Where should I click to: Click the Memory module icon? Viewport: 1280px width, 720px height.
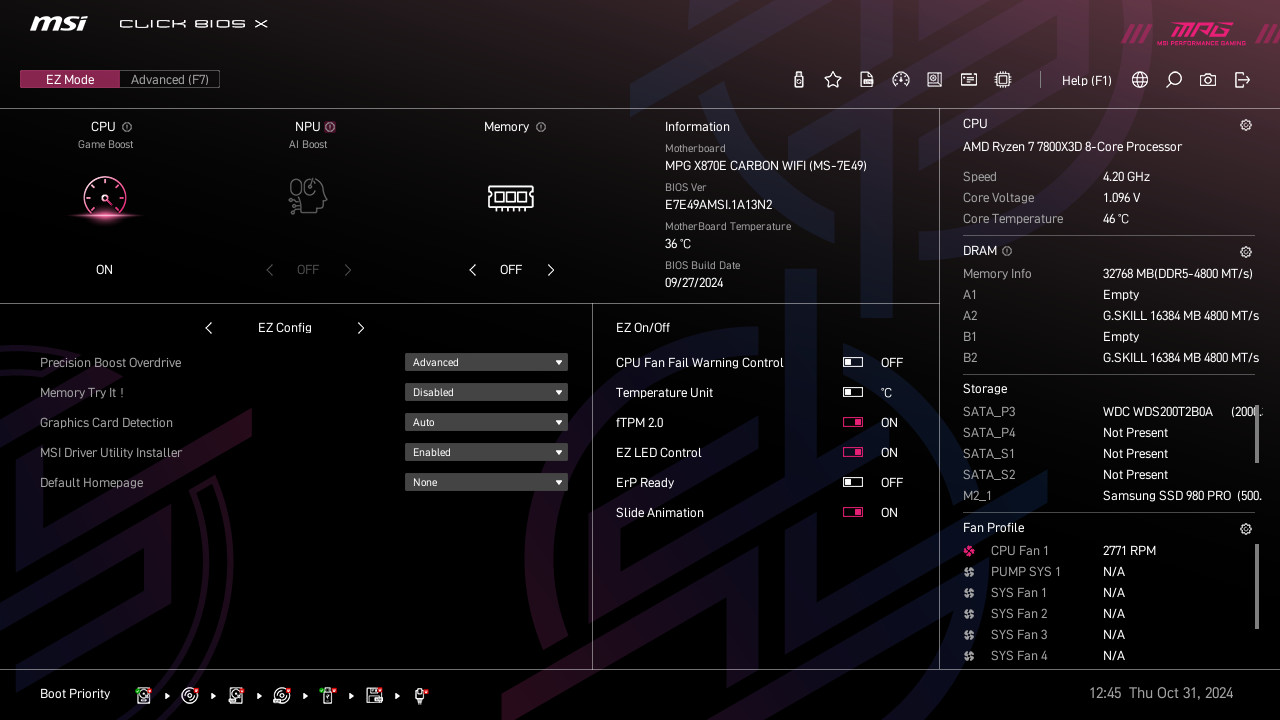point(511,197)
